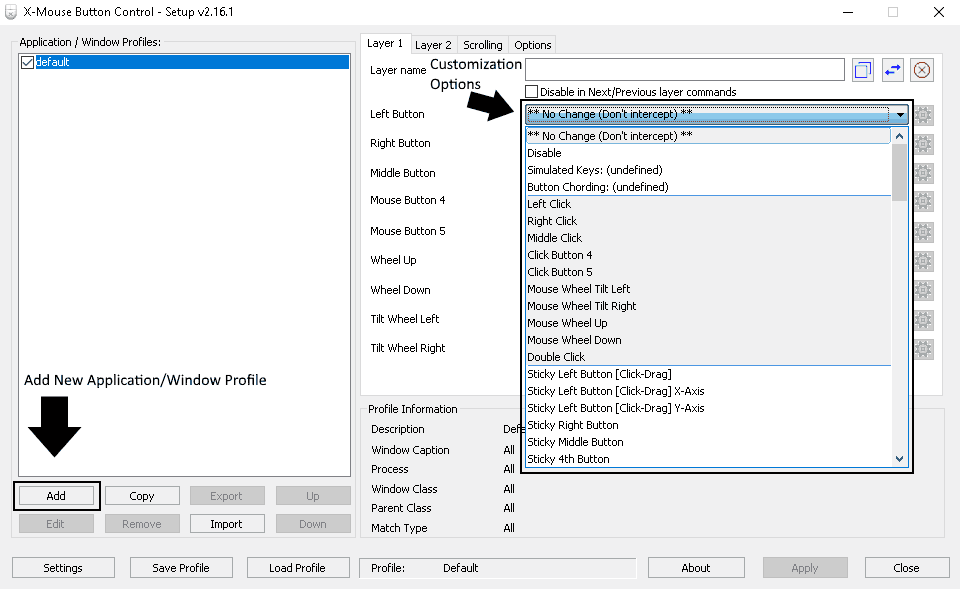Select Mouse Wheel Down option

(708, 340)
